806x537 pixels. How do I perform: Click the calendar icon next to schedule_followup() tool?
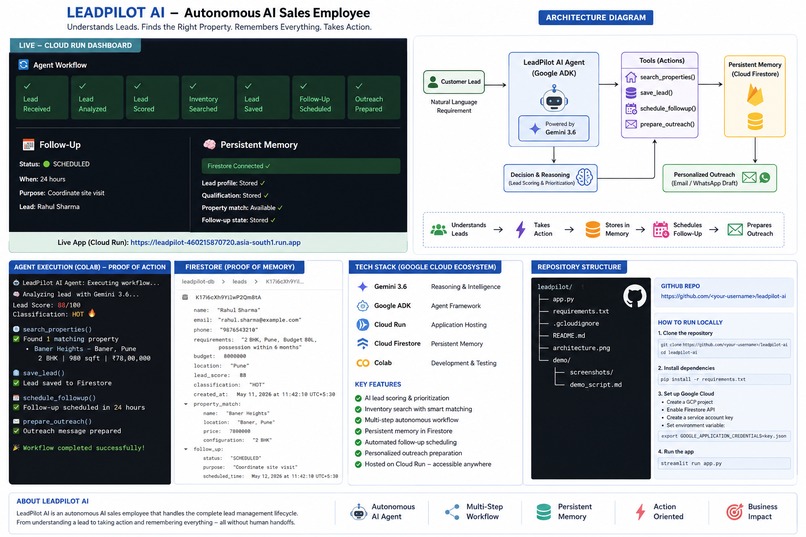(631, 108)
